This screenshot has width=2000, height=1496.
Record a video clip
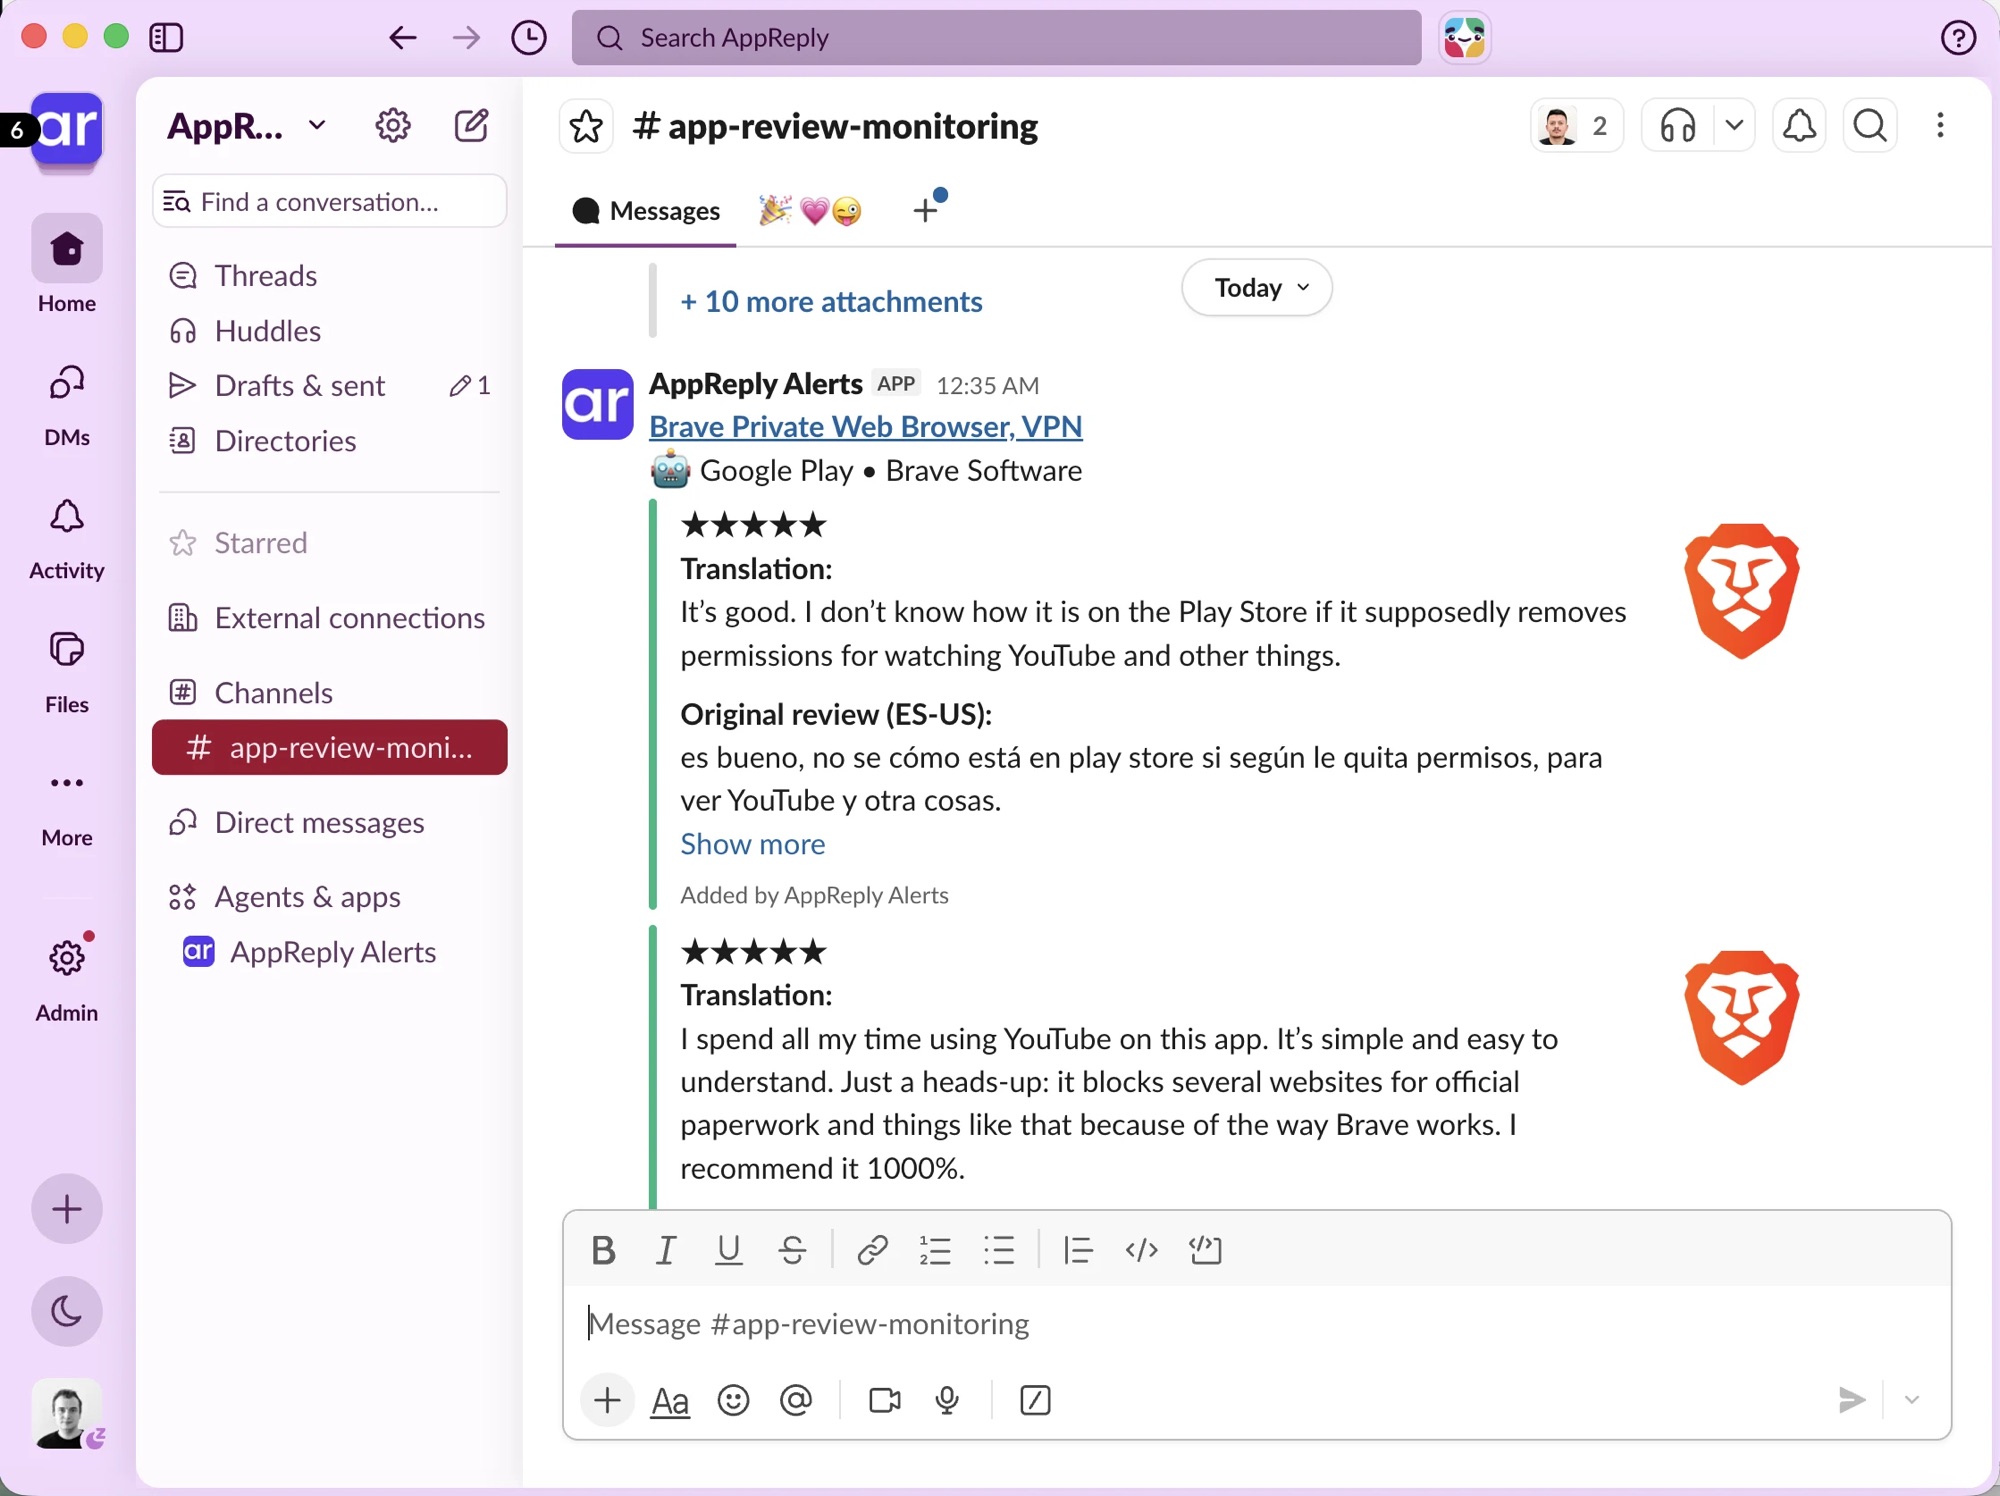885,1400
